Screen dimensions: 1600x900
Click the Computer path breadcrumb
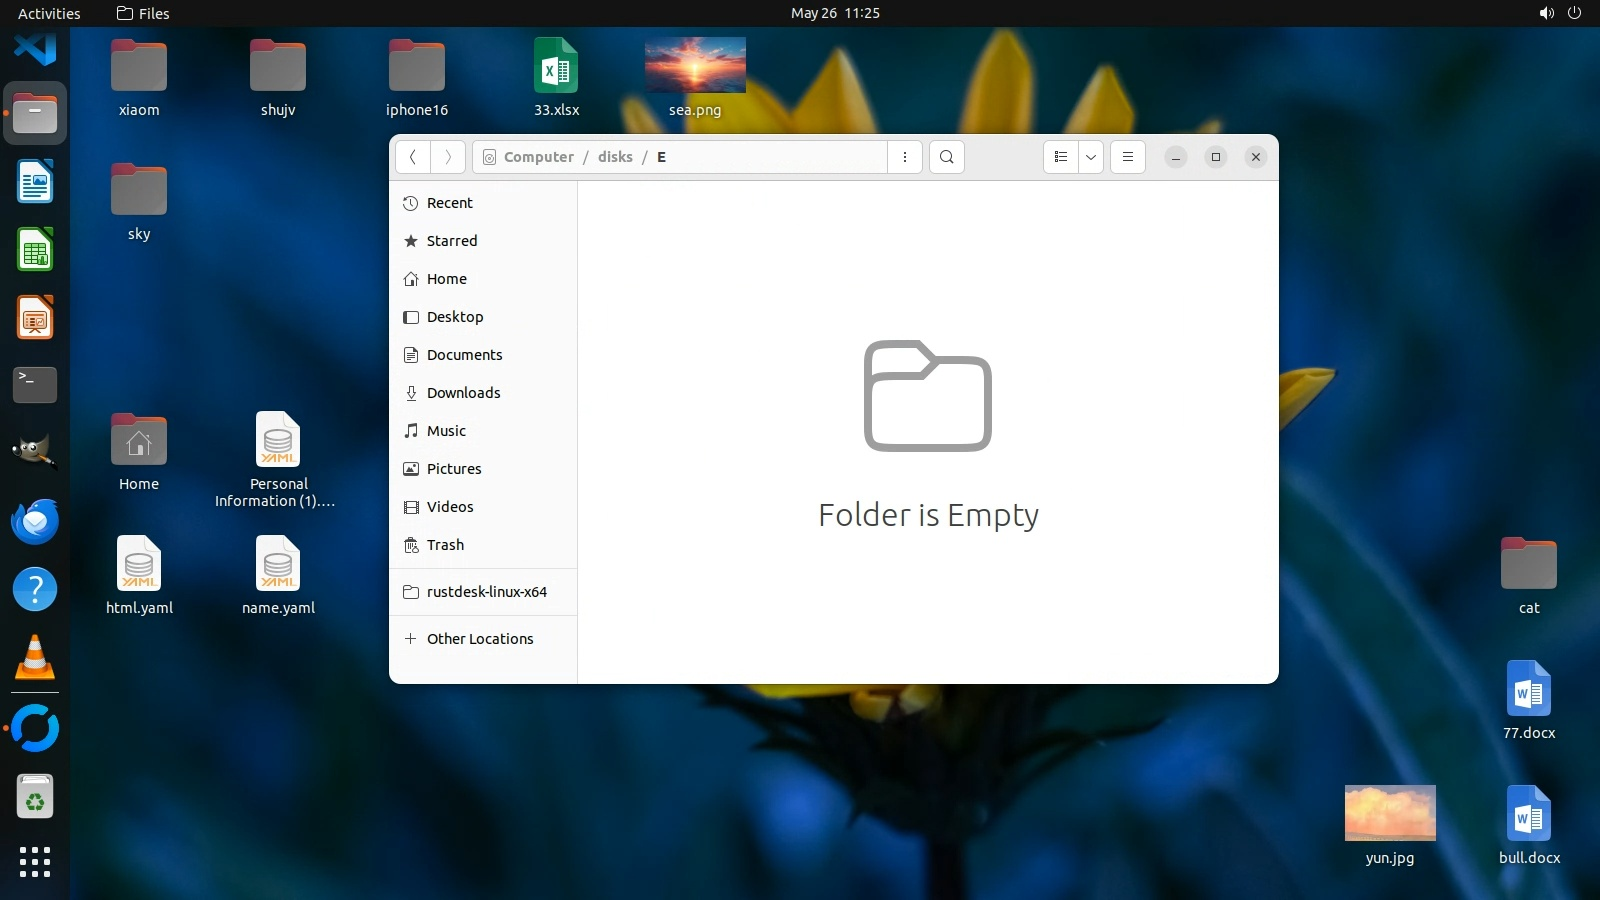(538, 157)
